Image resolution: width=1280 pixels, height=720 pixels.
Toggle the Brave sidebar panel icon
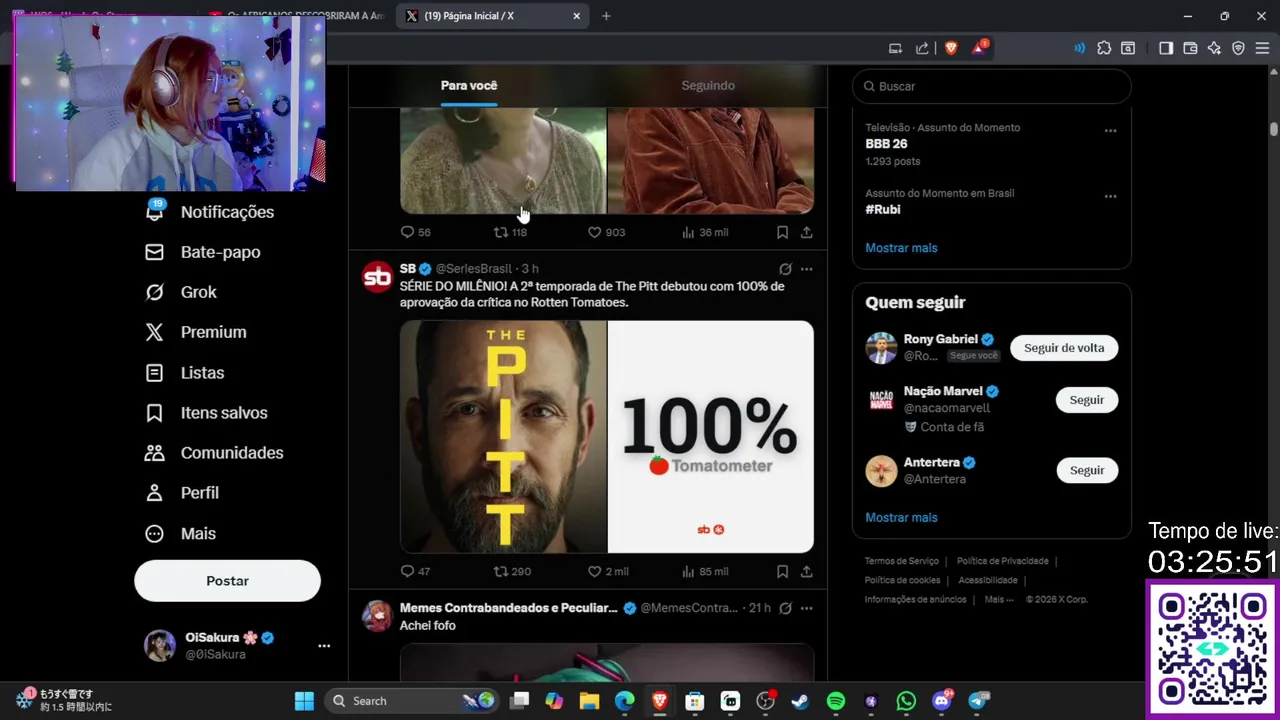click(1166, 48)
